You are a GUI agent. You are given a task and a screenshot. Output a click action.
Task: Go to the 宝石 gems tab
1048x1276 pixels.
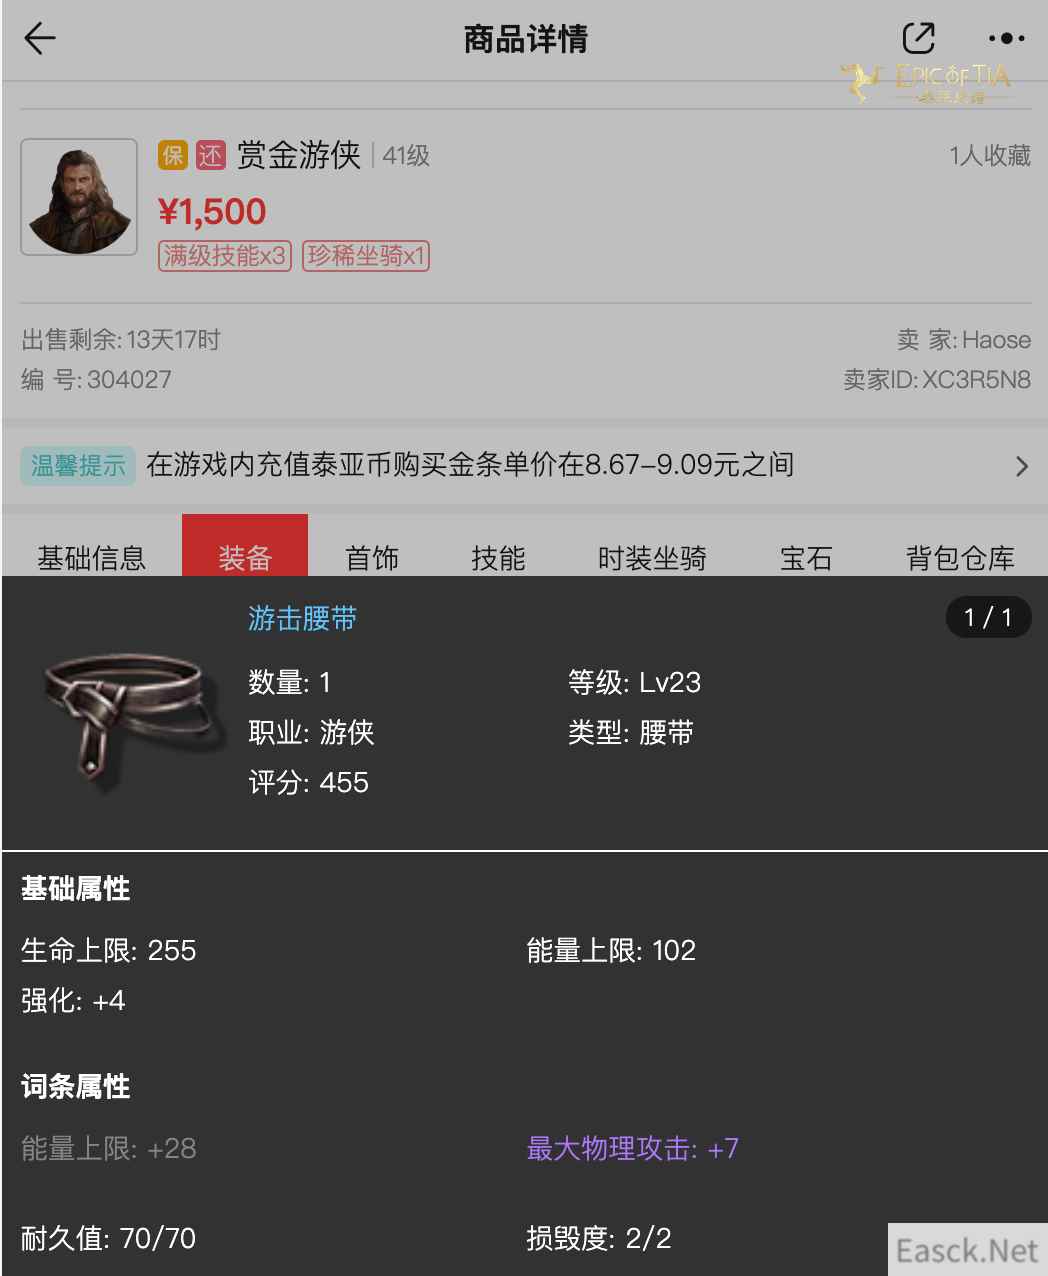(x=806, y=557)
